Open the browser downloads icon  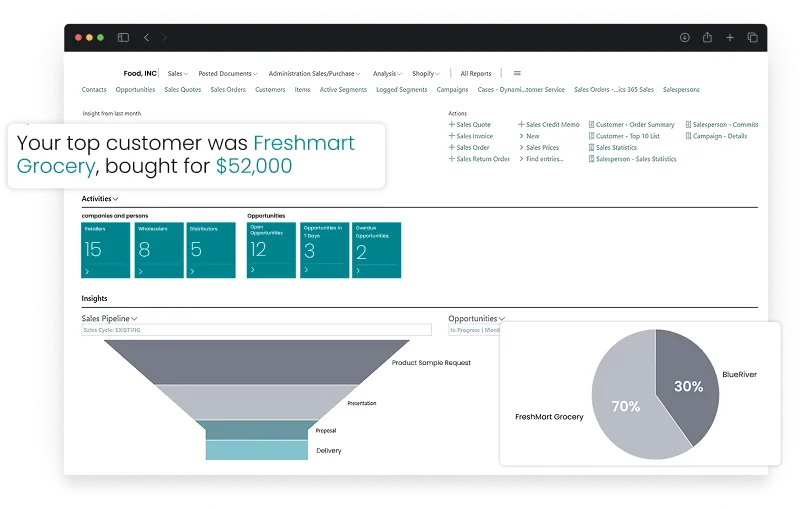click(x=685, y=37)
